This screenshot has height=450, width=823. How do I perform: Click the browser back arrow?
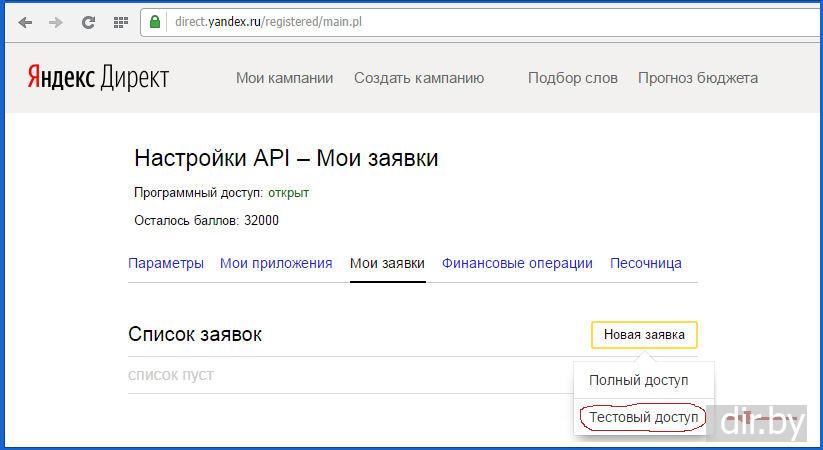25,22
